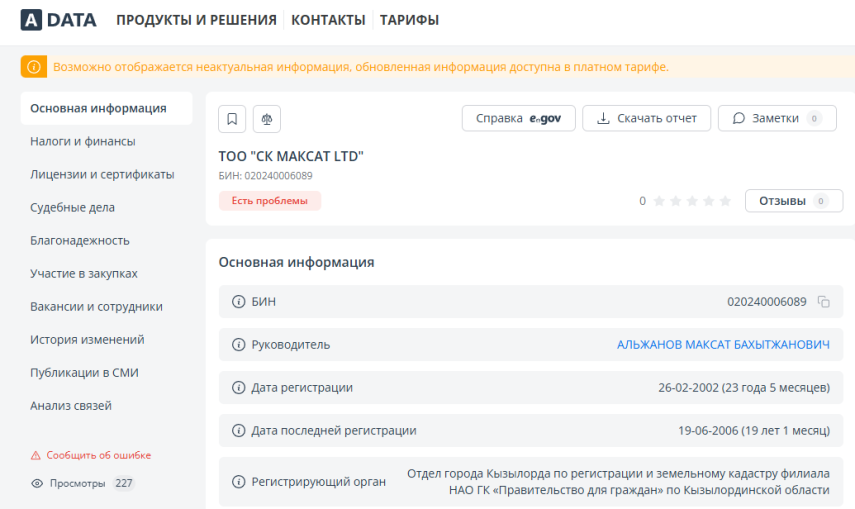Screen dimensions: 855x509
Task: Click info icon next to Дата регистрации
Action: tap(238, 388)
